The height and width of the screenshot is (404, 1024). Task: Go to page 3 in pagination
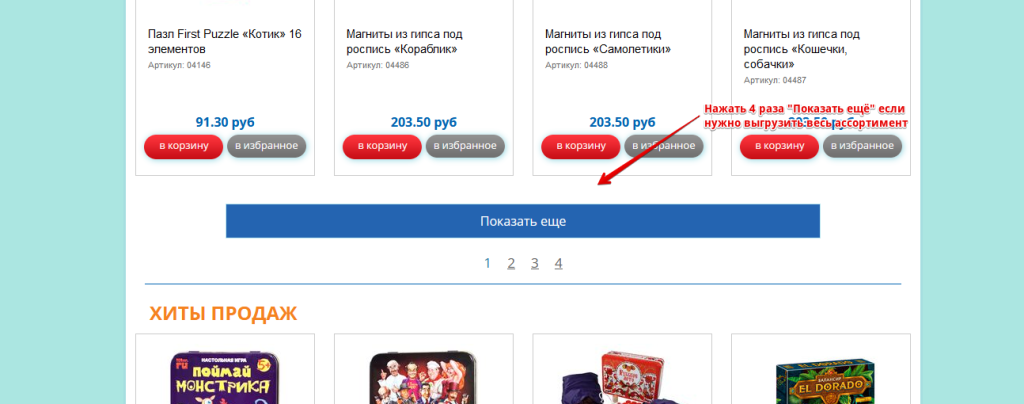click(x=535, y=263)
